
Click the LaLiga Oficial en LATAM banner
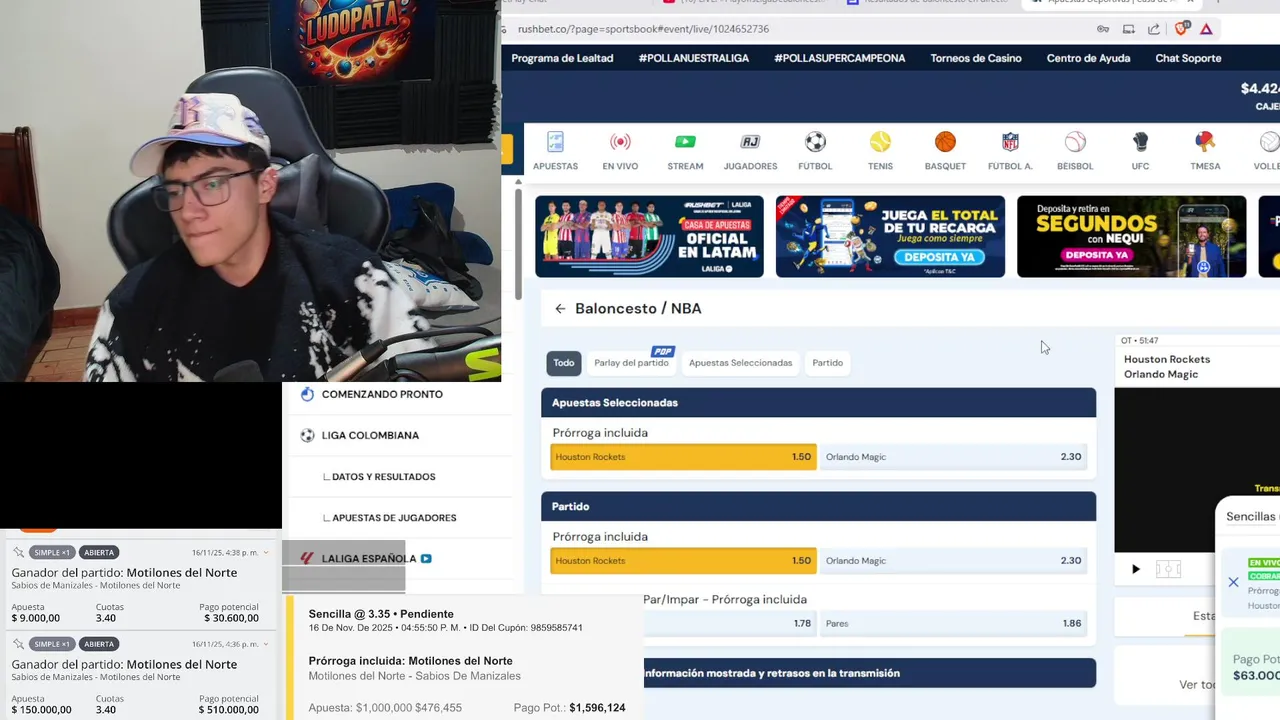[x=649, y=236]
